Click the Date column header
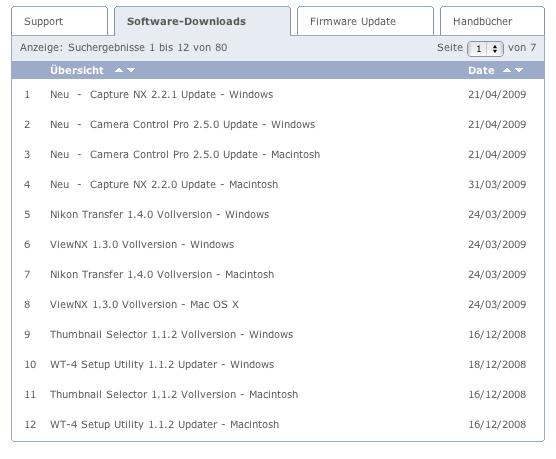 point(481,70)
